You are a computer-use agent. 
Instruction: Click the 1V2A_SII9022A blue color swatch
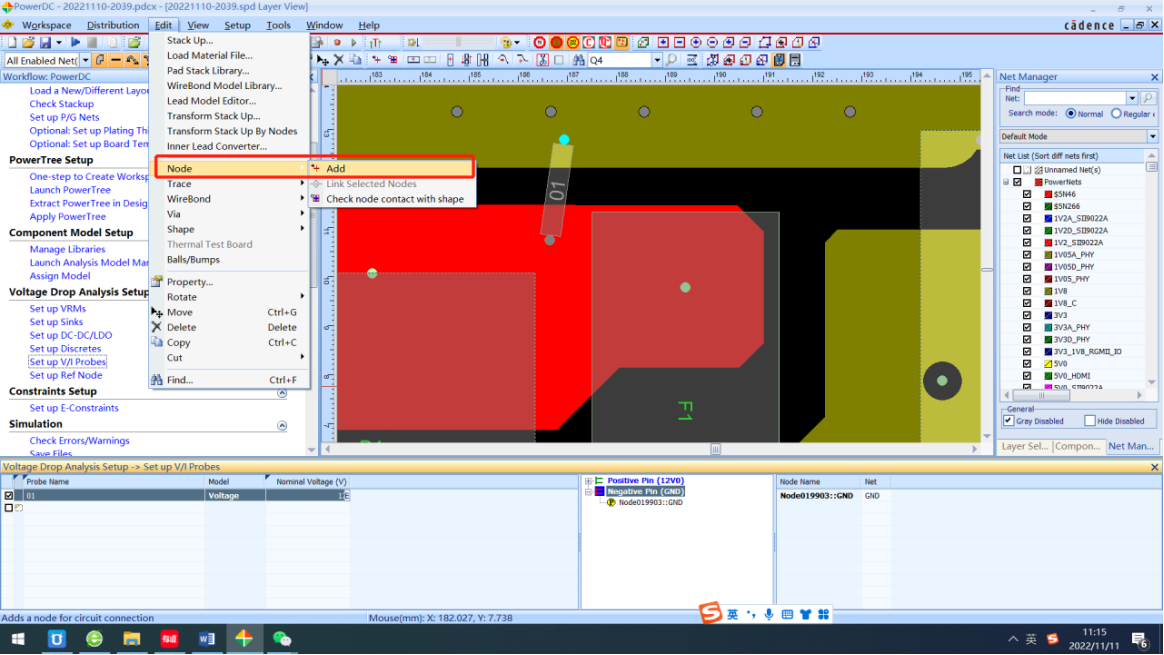pyautogui.click(x=1047, y=218)
